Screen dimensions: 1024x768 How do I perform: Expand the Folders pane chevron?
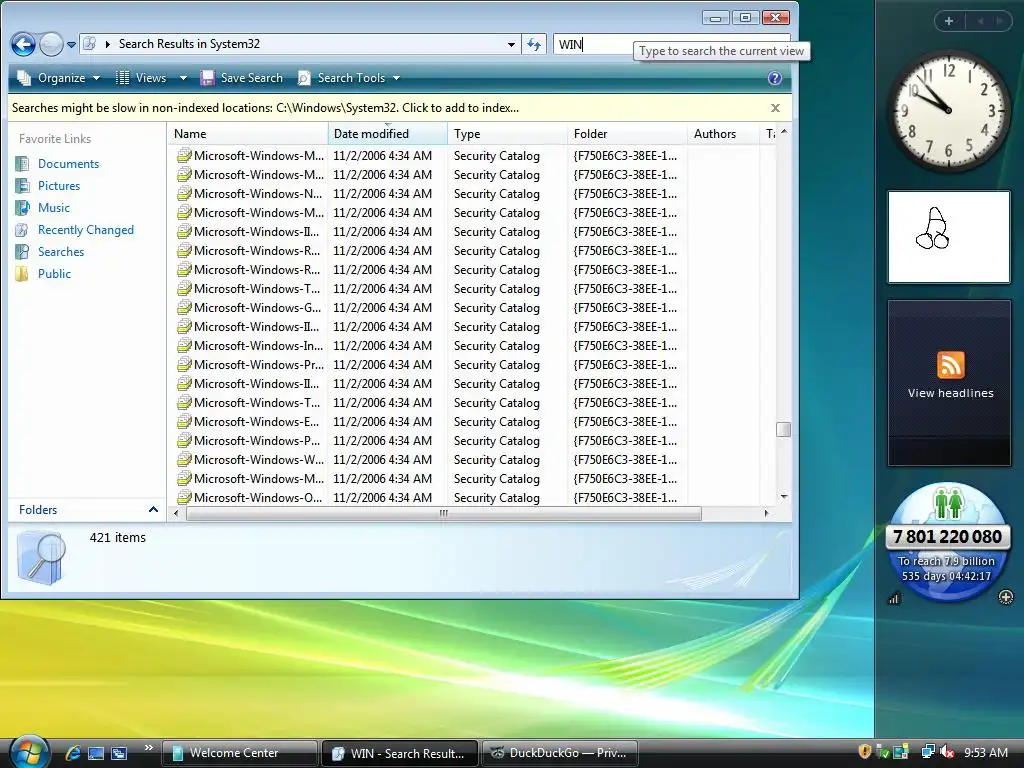153,509
